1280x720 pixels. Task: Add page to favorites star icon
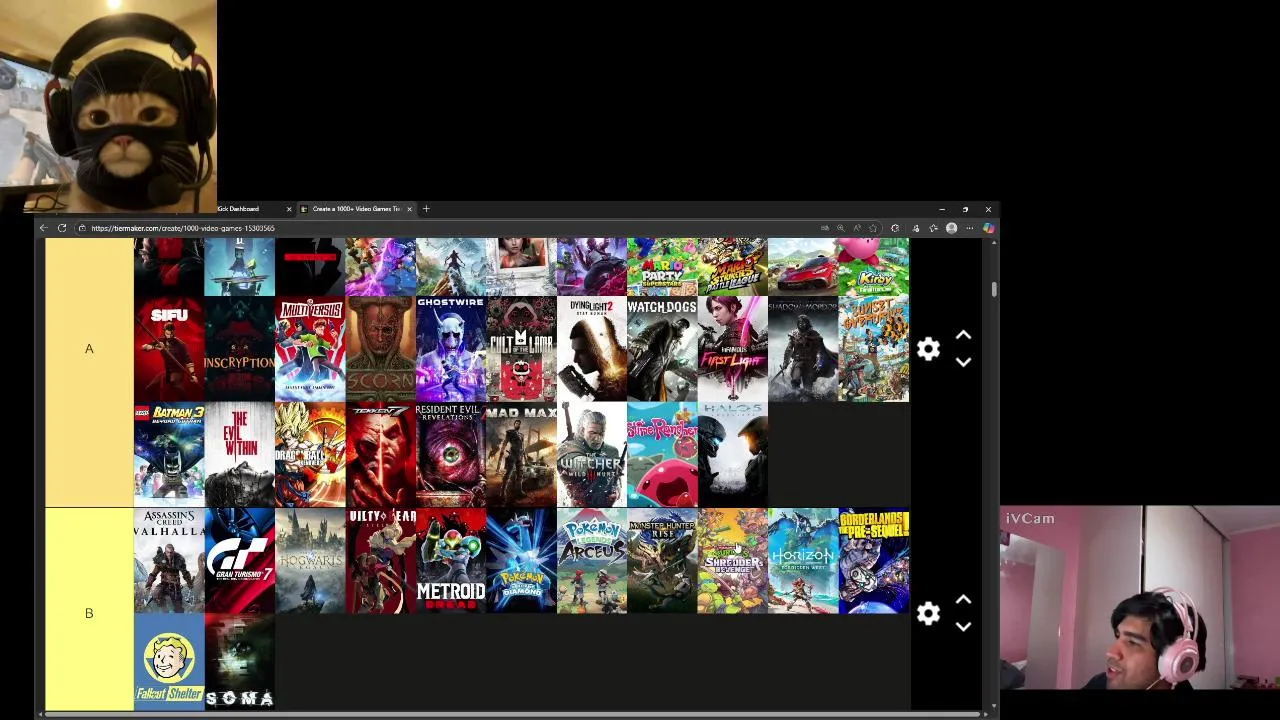coord(873,228)
